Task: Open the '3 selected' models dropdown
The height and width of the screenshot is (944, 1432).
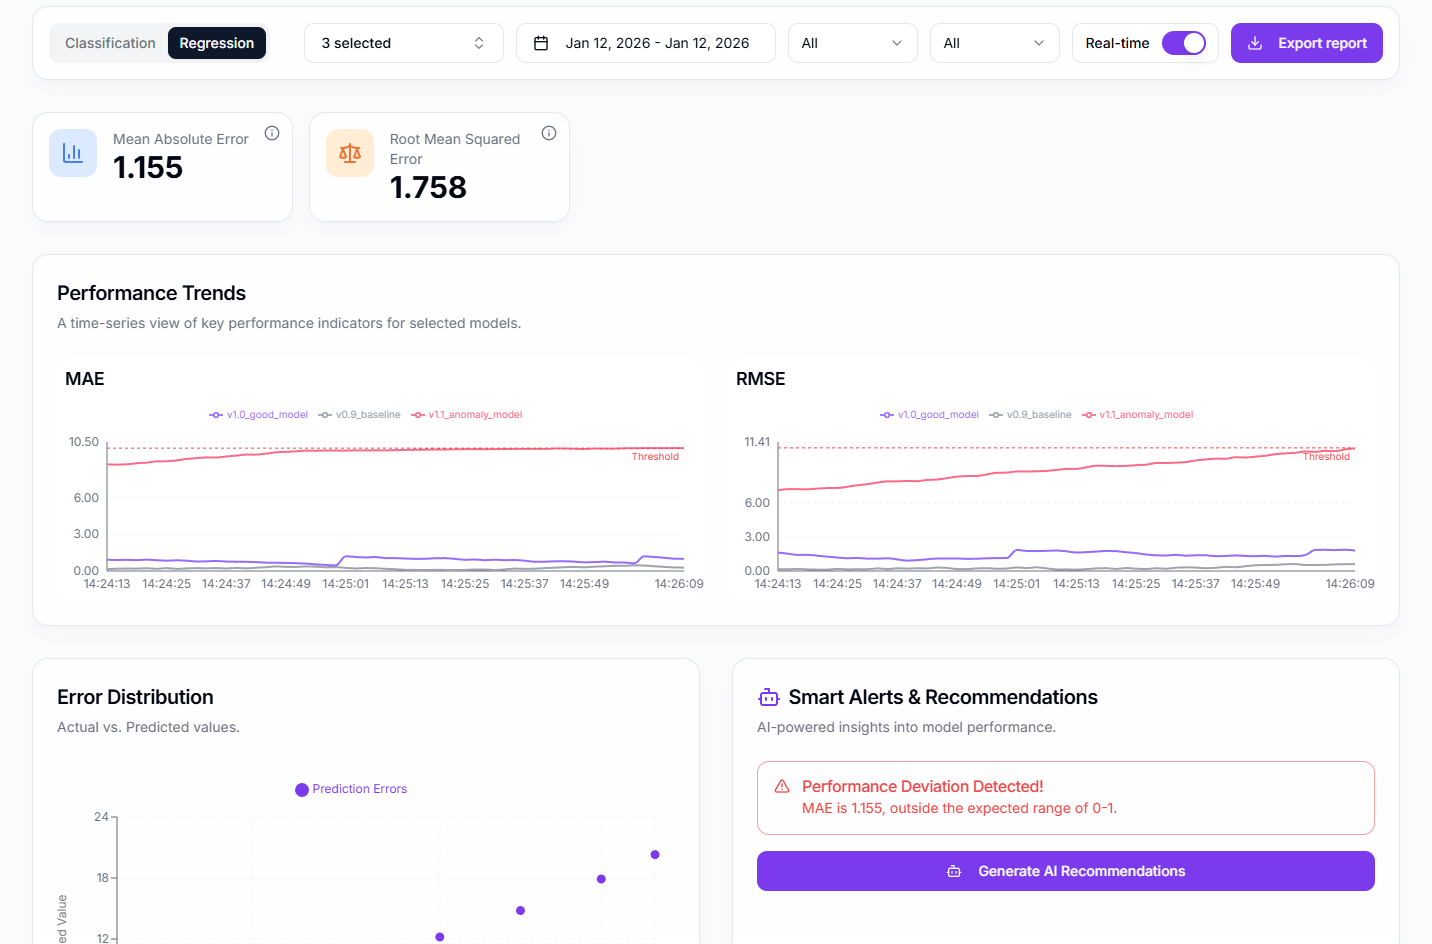Action: [403, 43]
